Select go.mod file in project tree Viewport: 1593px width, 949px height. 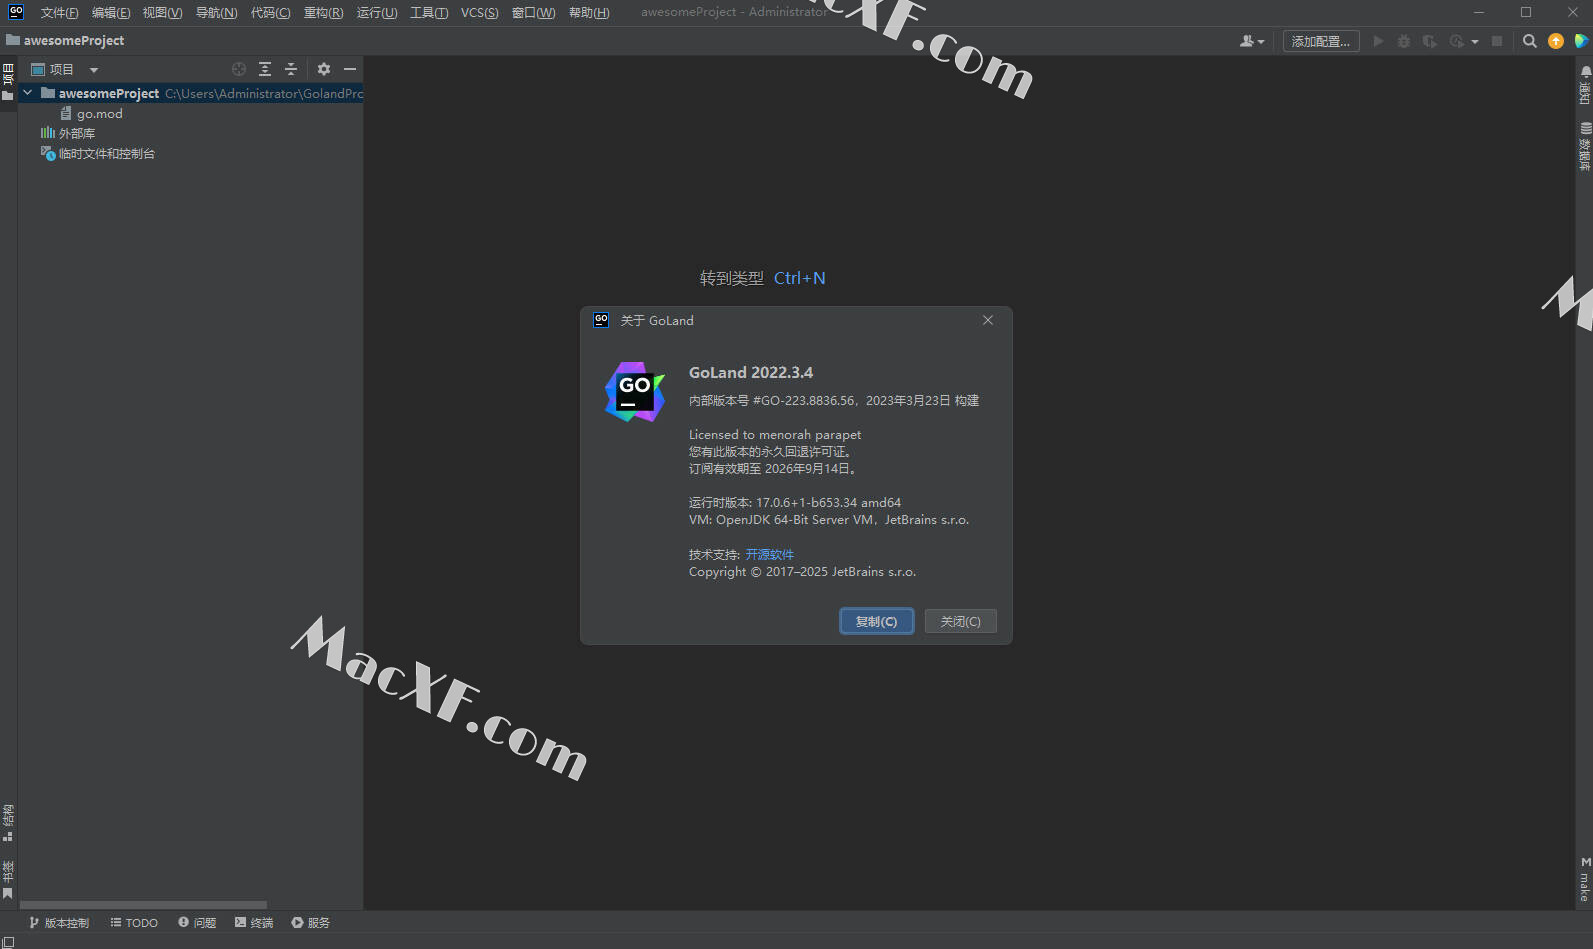pos(91,114)
